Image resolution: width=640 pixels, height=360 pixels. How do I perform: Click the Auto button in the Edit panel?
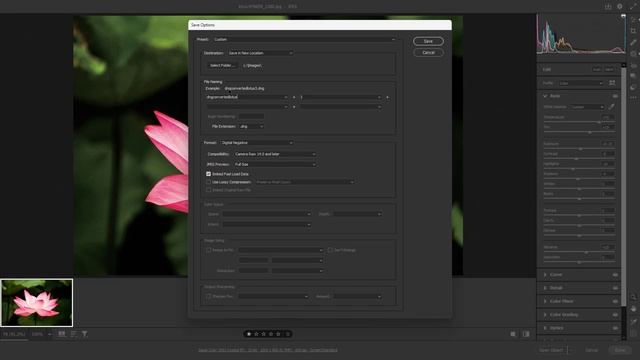point(597,69)
